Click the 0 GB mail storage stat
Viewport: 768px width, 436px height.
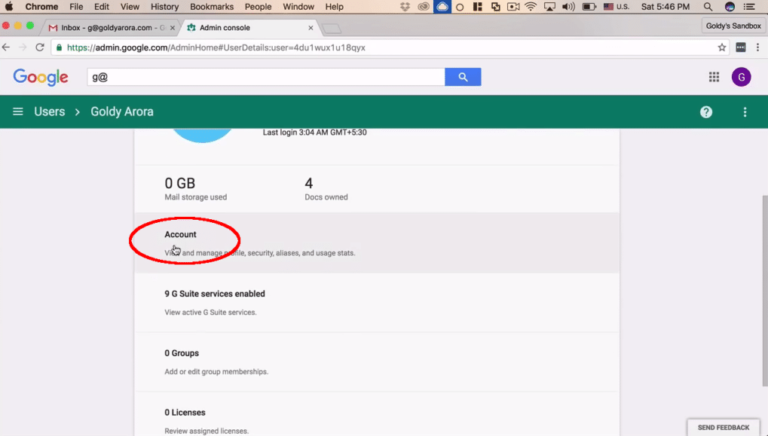point(195,189)
